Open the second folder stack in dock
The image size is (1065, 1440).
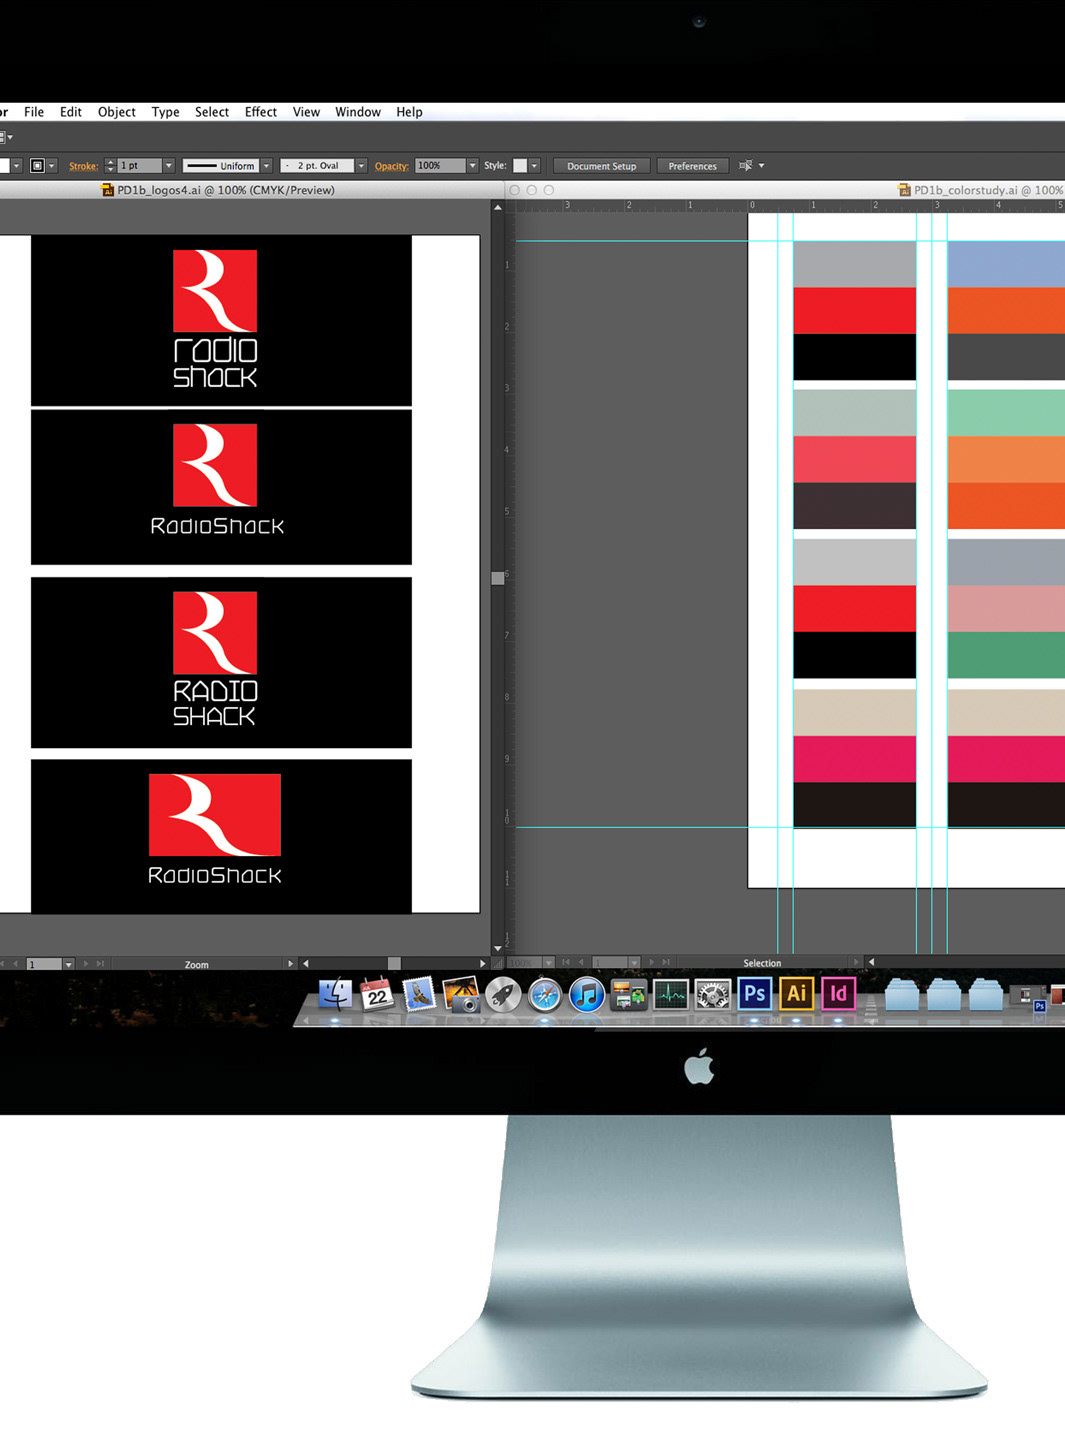tap(944, 995)
